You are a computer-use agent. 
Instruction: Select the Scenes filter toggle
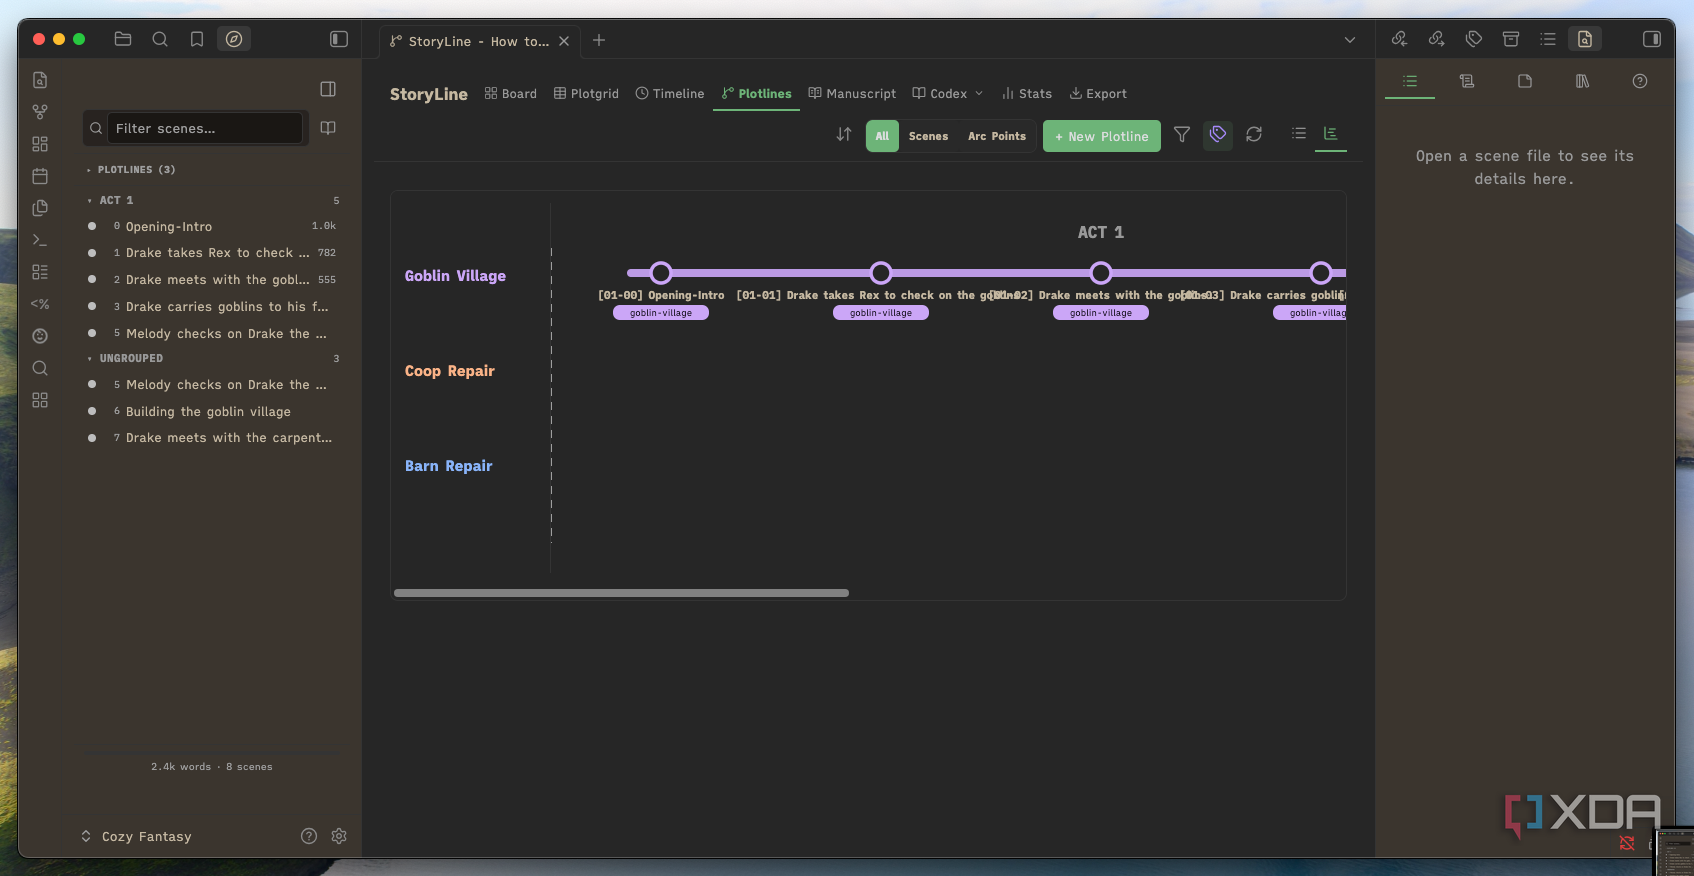click(928, 136)
